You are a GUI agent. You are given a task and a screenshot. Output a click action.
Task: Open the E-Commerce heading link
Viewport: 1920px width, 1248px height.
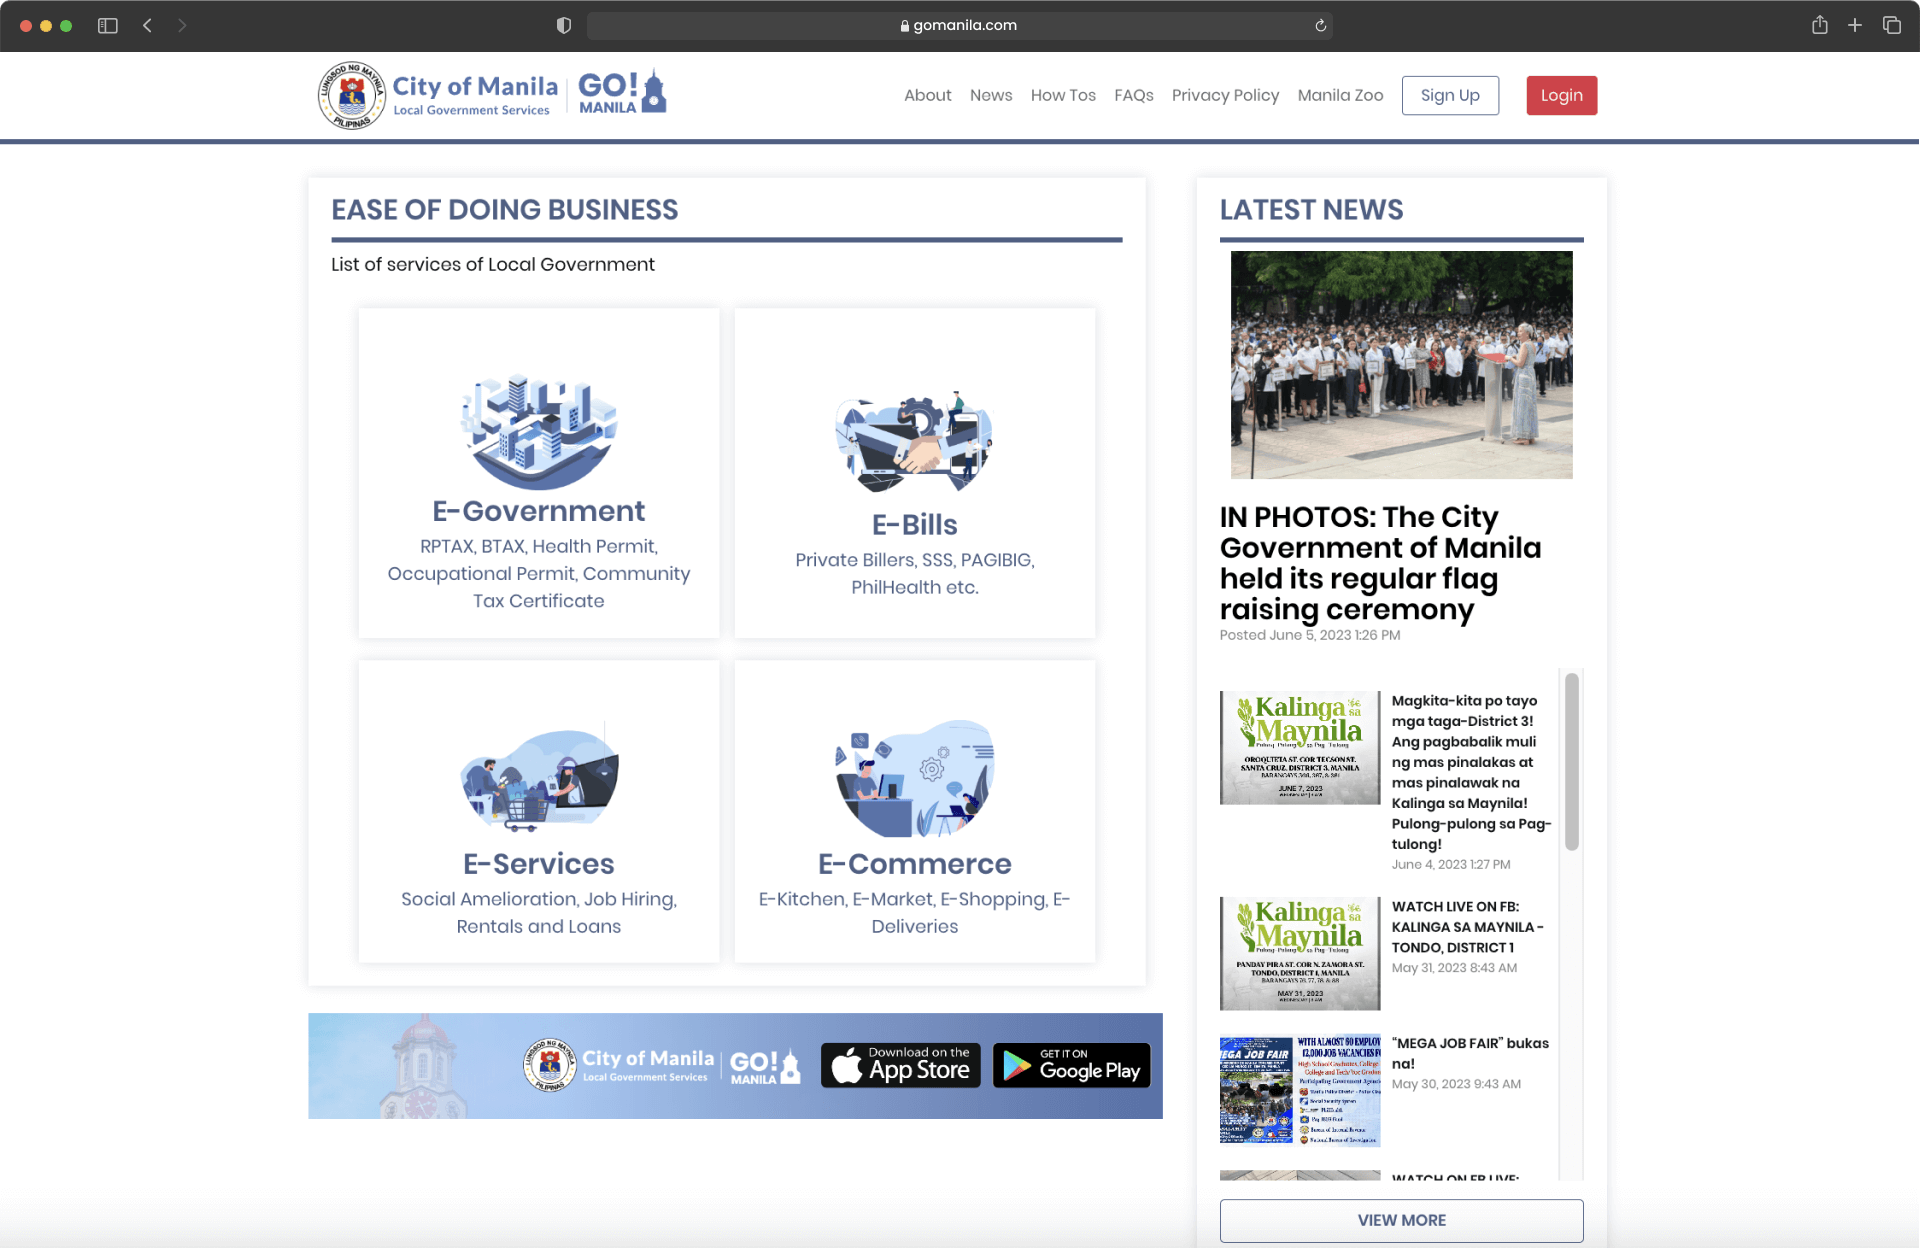click(x=915, y=864)
